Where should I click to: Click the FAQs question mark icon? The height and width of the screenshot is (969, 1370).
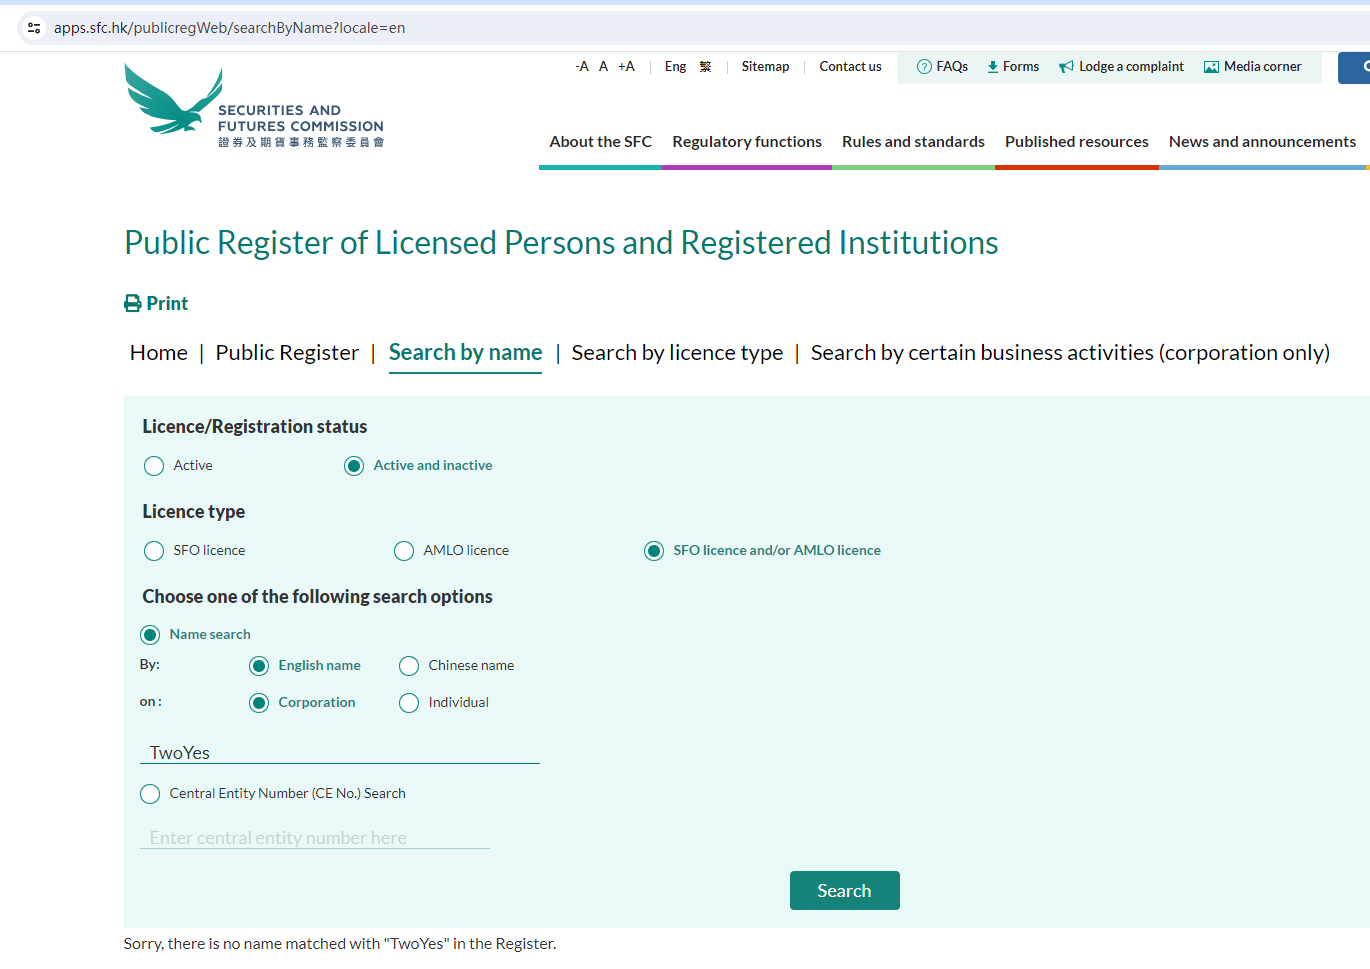[924, 67]
